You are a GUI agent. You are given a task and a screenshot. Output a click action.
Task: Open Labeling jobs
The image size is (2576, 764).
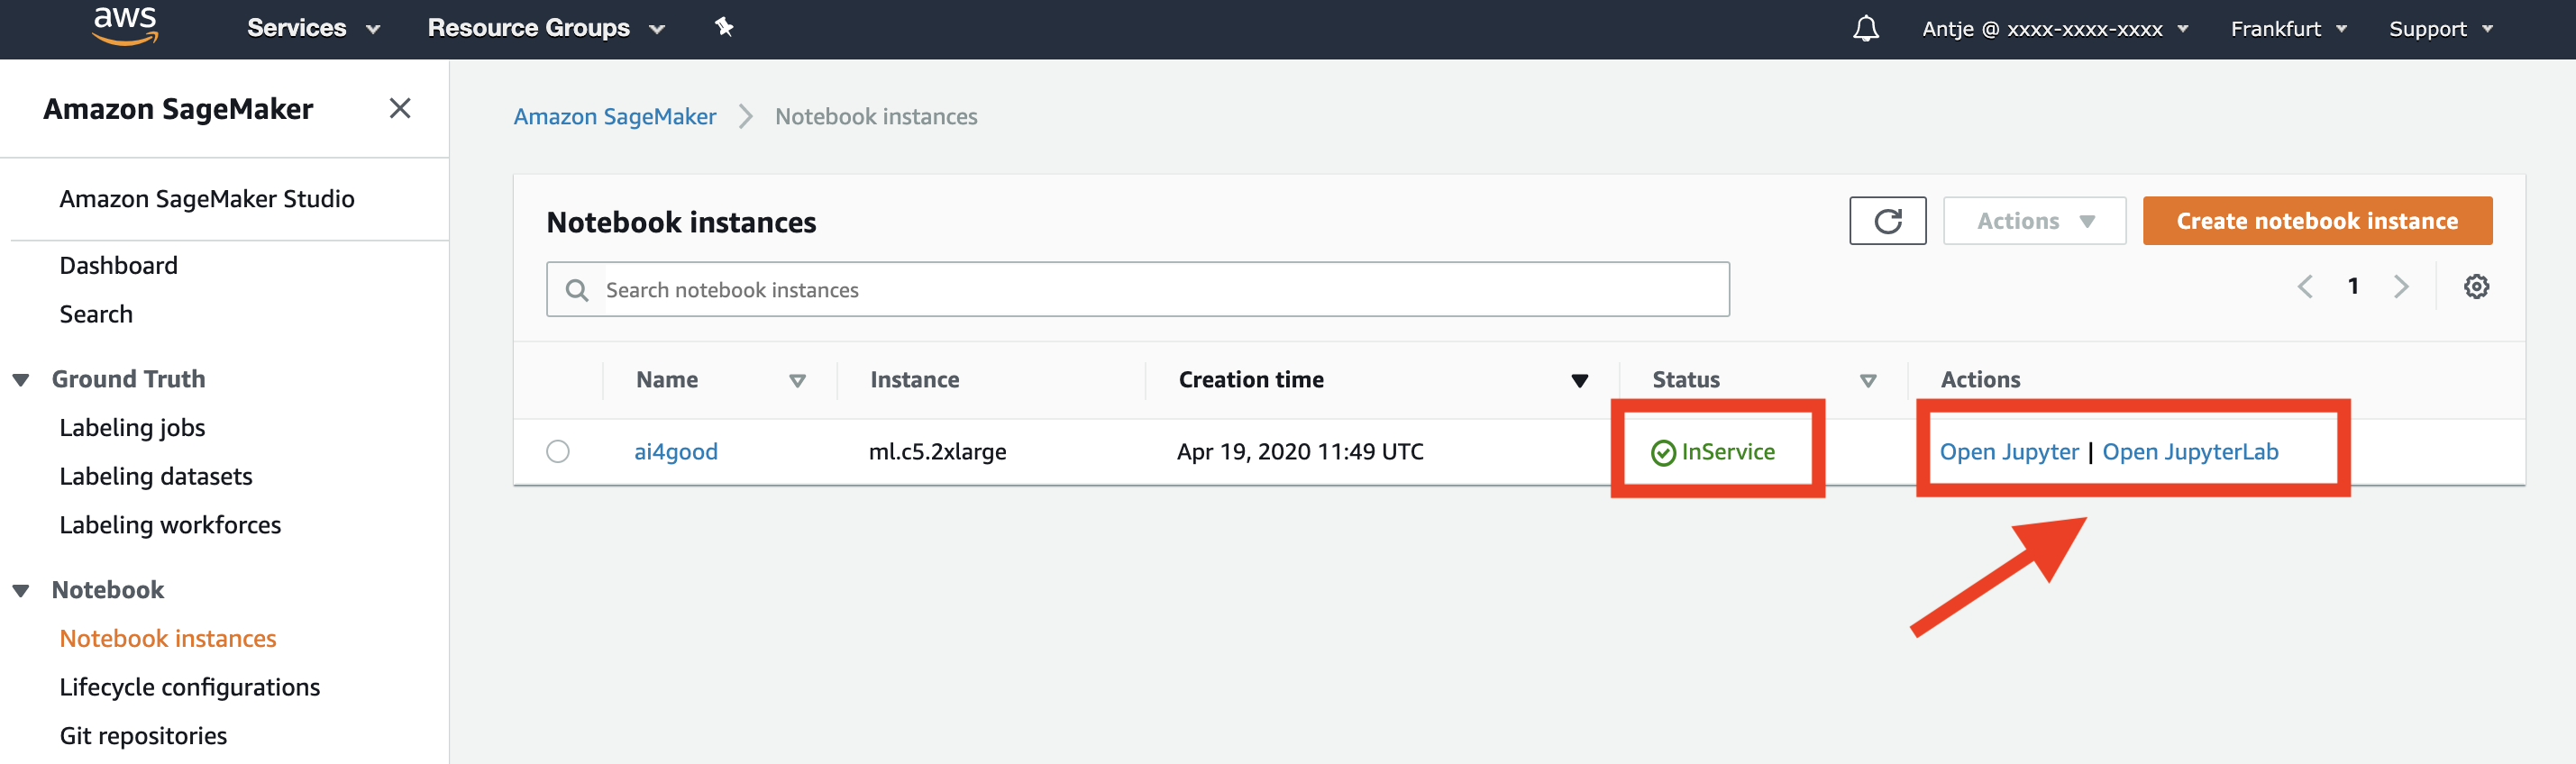click(x=132, y=428)
